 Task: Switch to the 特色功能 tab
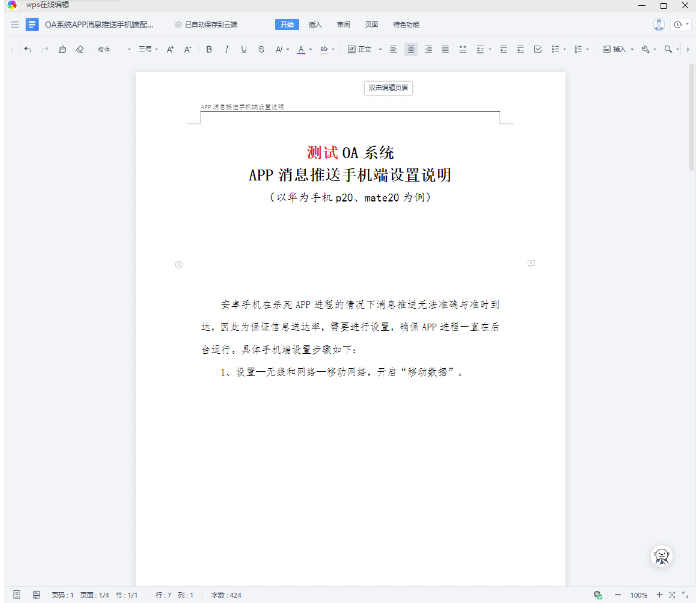click(x=406, y=25)
